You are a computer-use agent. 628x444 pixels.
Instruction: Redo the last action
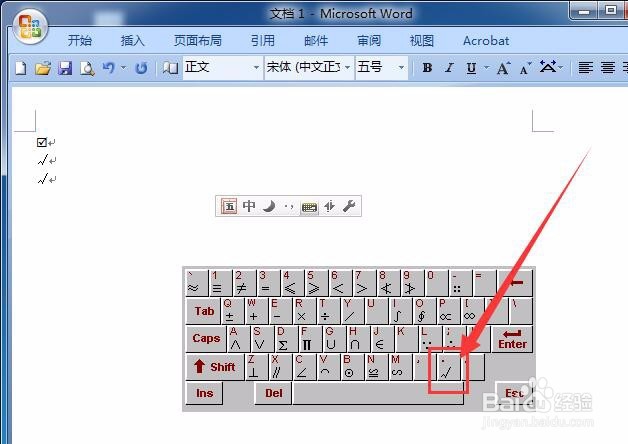click(141, 68)
